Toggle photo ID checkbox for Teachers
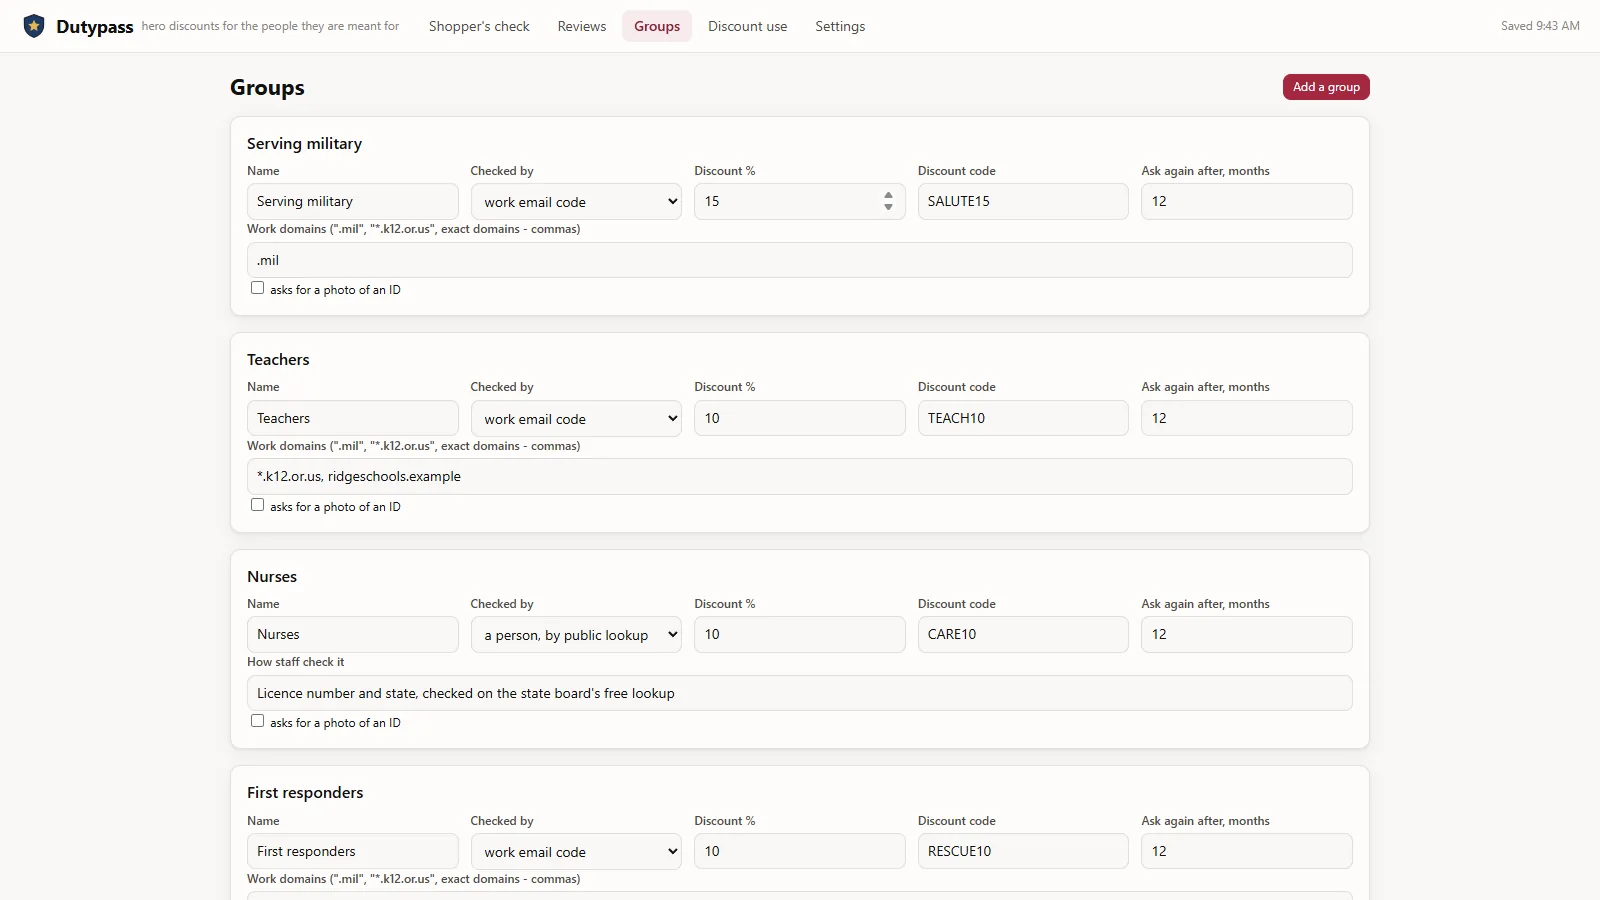This screenshot has width=1600, height=900. click(x=257, y=505)
